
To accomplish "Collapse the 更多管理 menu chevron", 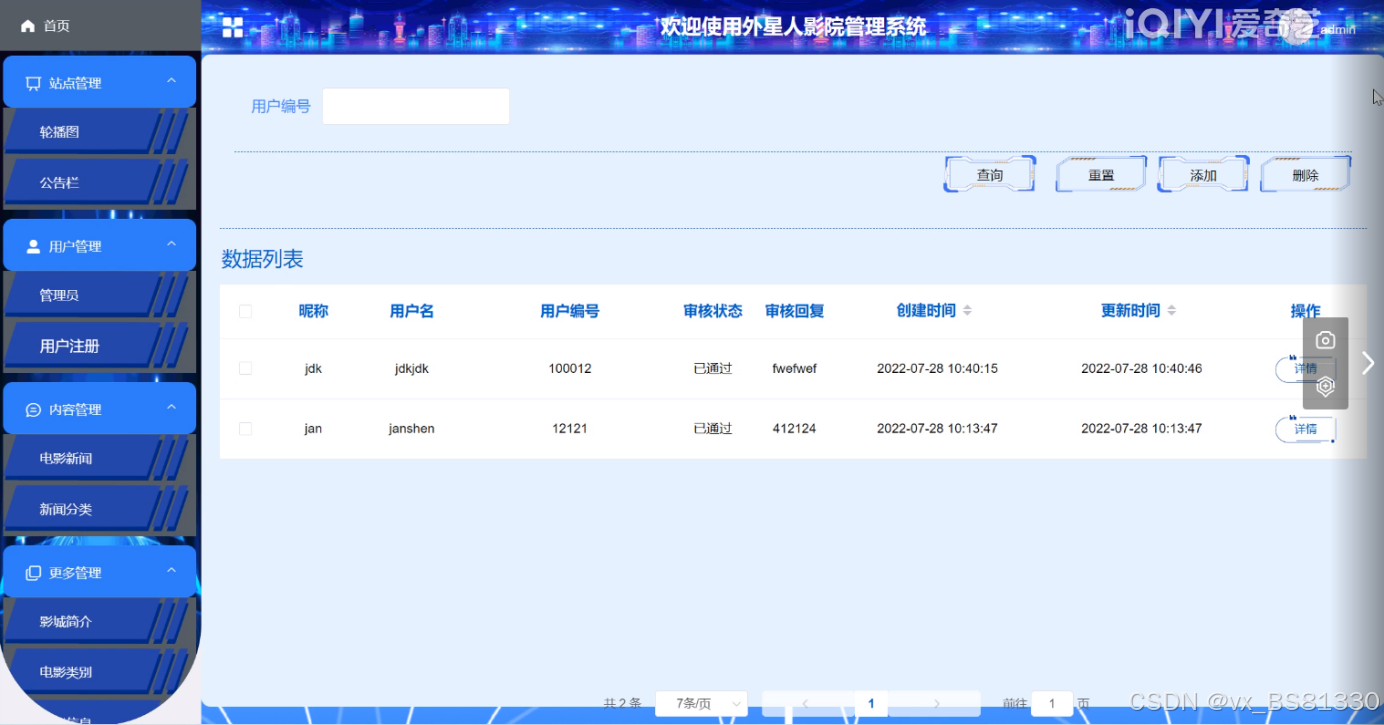I will click(x=171, y=570).
